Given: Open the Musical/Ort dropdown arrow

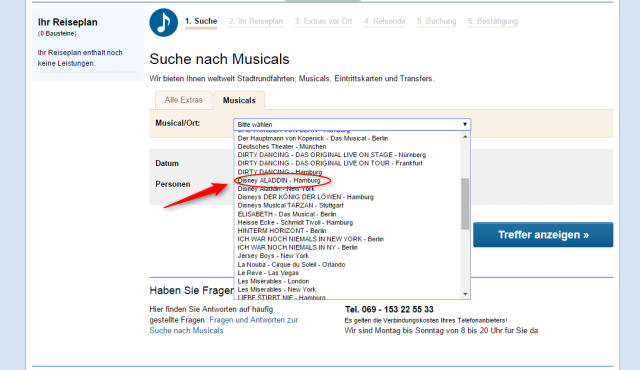Looking at the screenshot, I should pyautogui.click(x=464, y=124).
